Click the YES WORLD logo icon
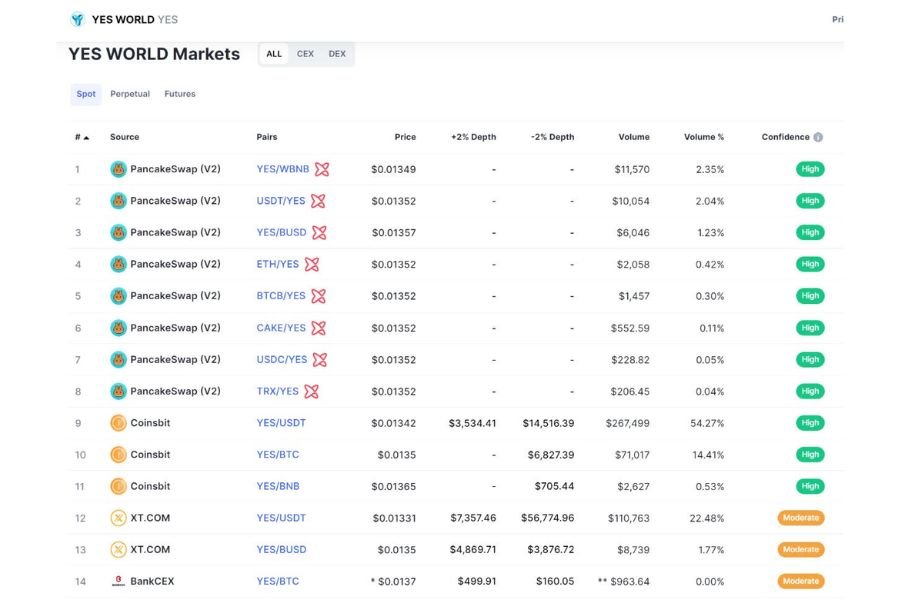This screenshot has height=600, width=900. point(77,19)
